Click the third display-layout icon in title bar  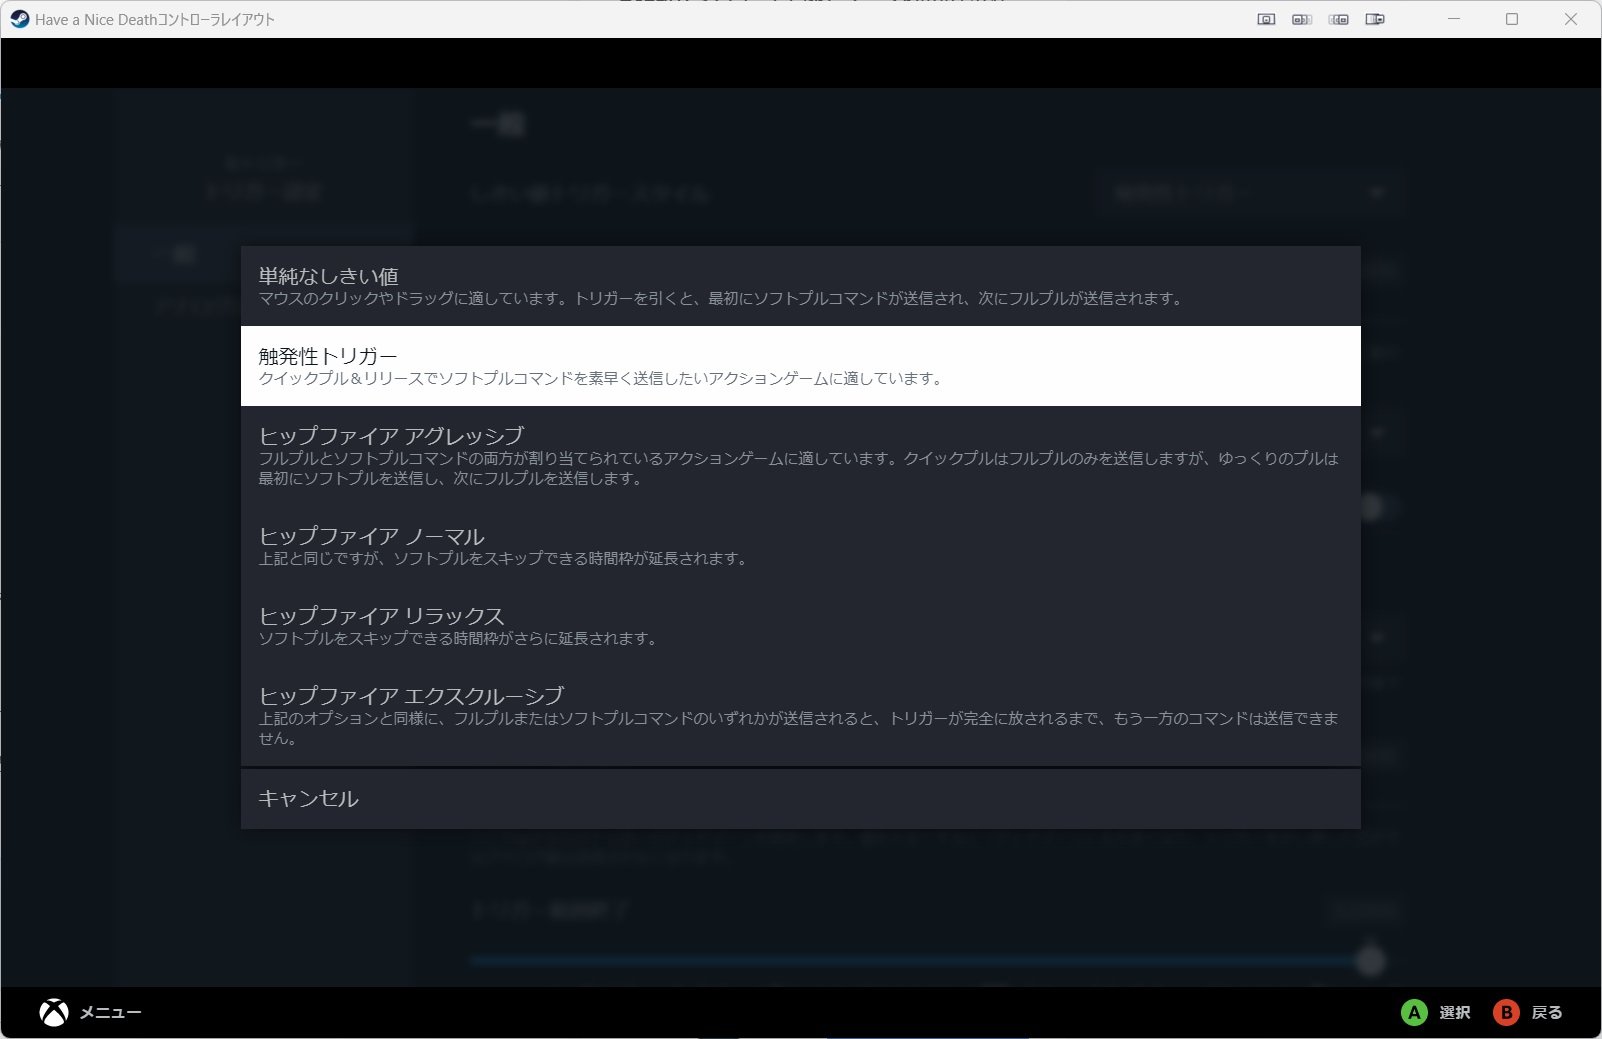point(1339,19)
